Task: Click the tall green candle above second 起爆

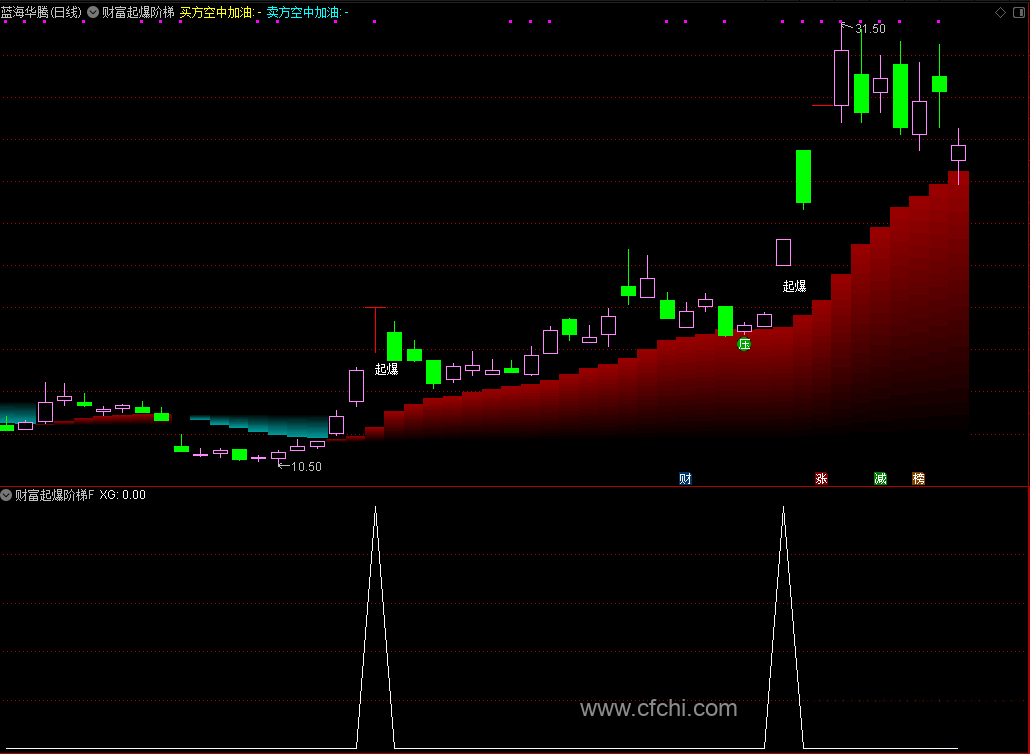Action: tap(803, 177)
